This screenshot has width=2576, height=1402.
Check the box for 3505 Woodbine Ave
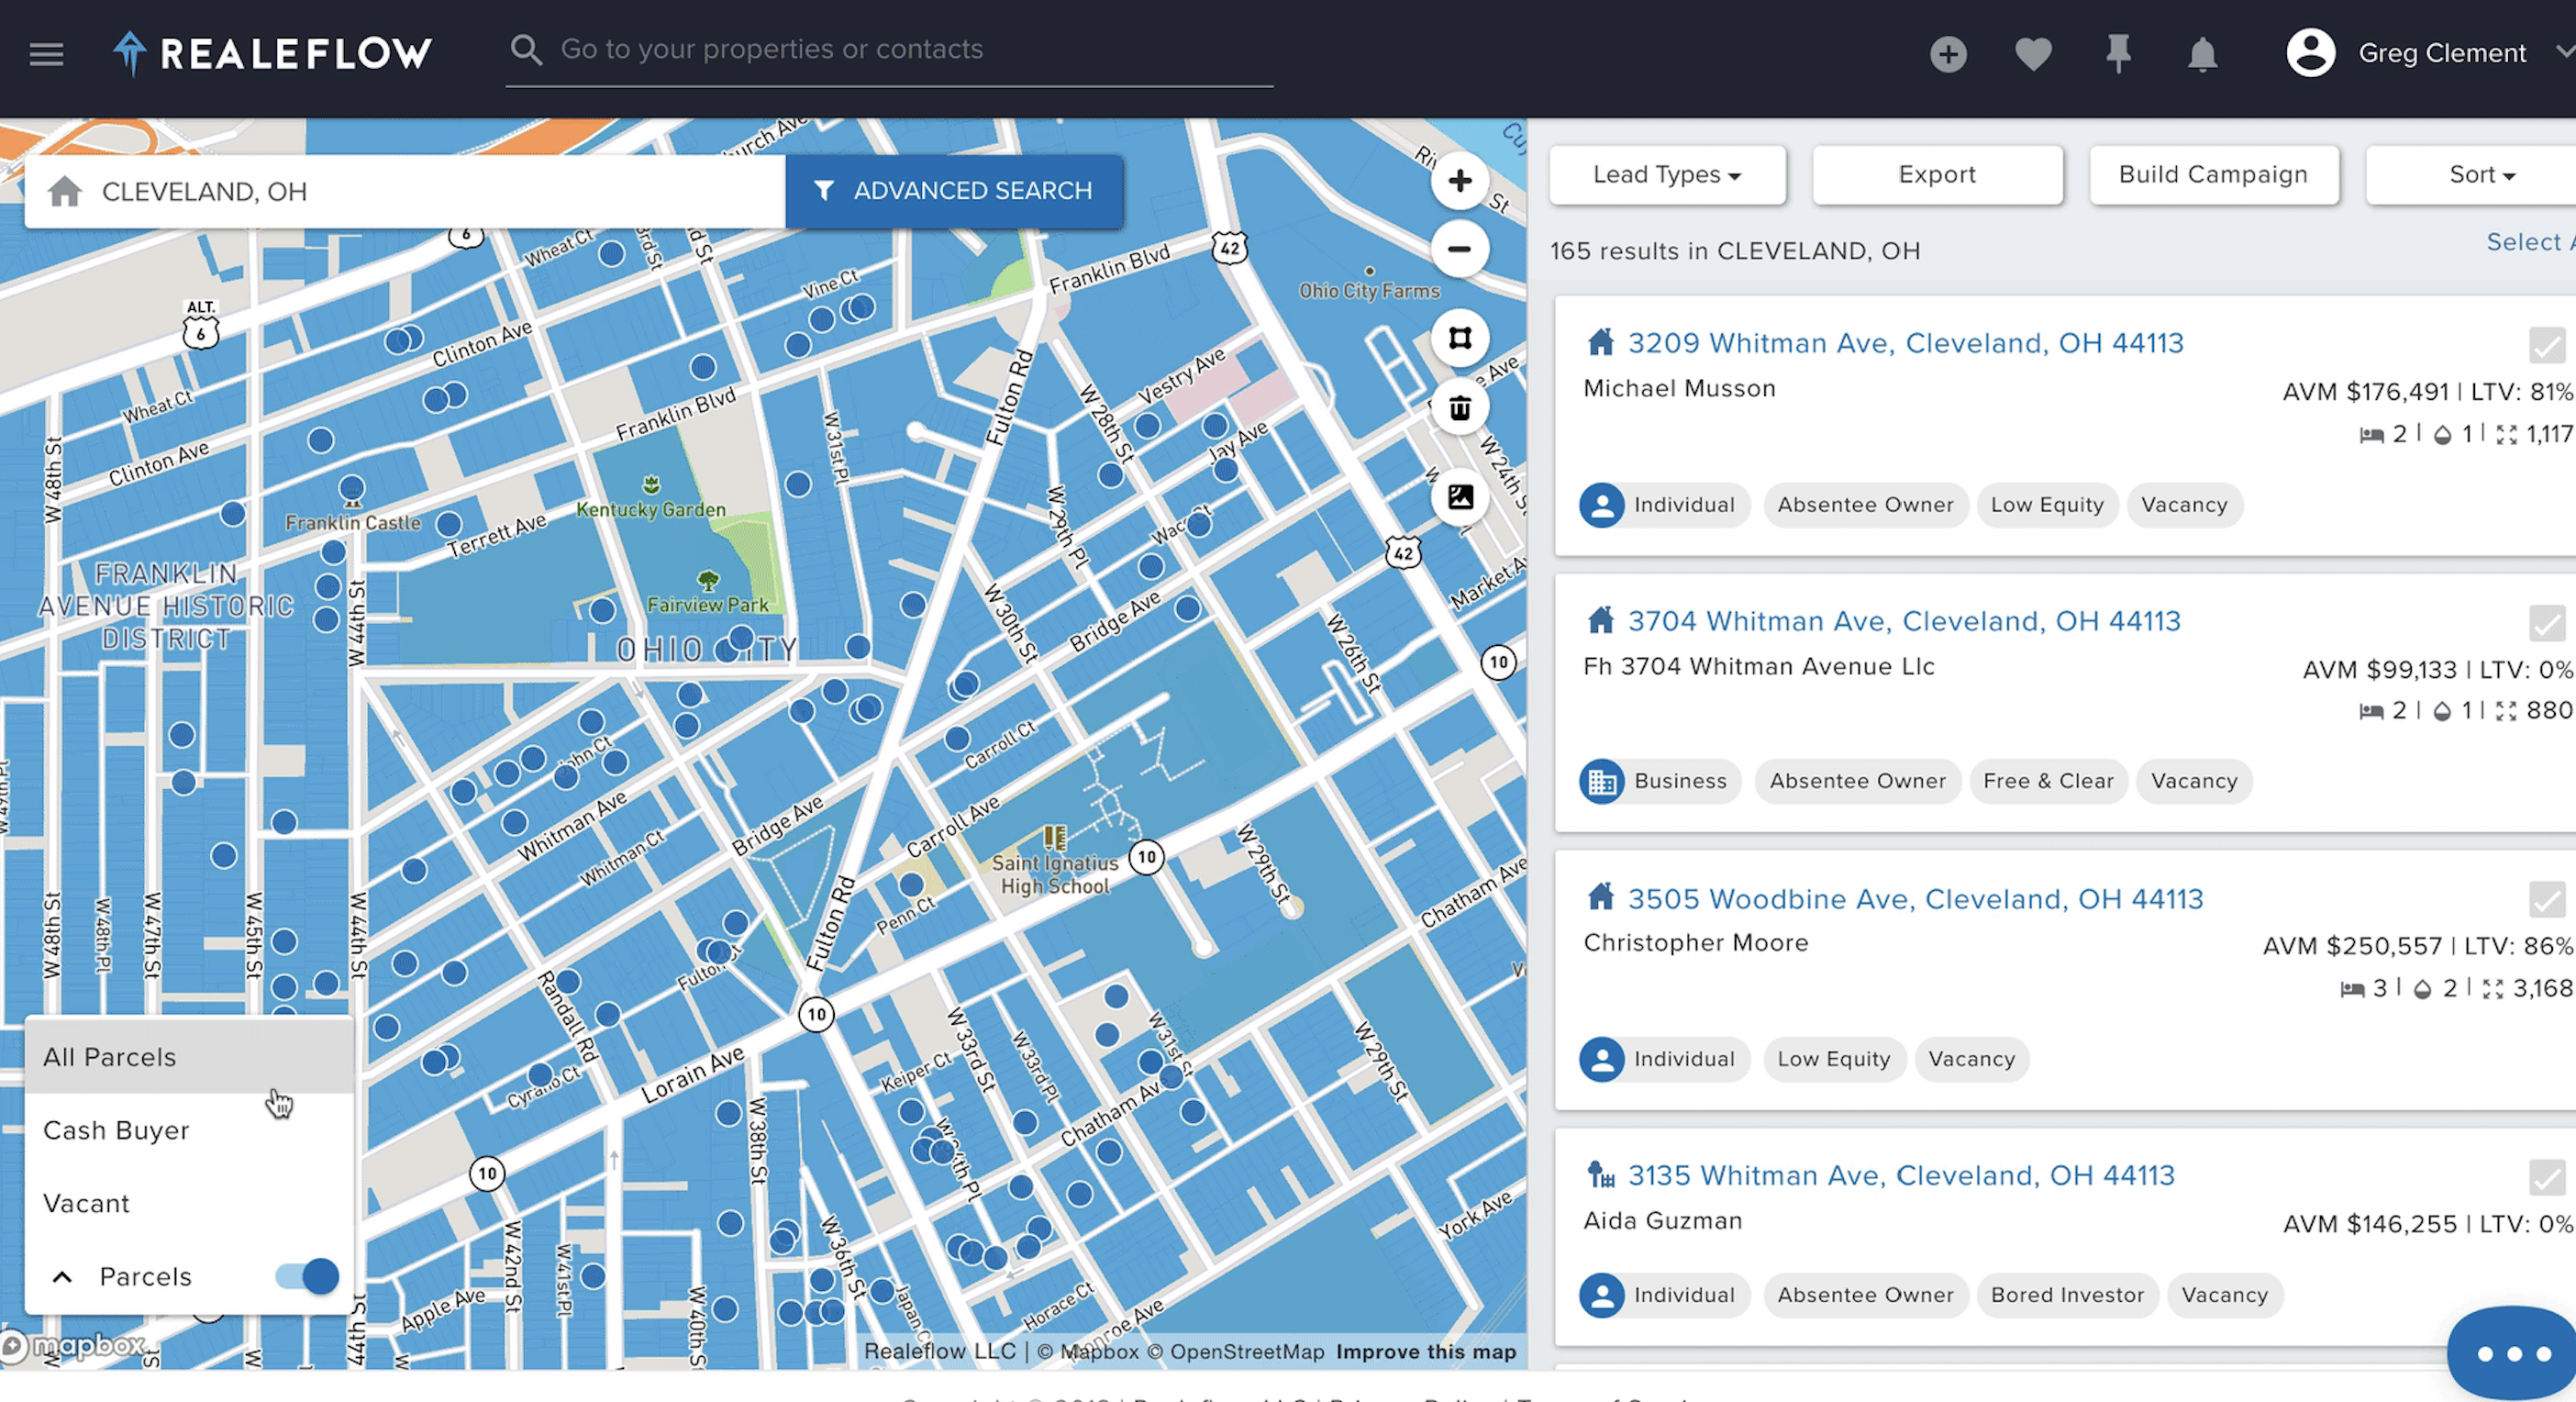tap(2546, 900)
